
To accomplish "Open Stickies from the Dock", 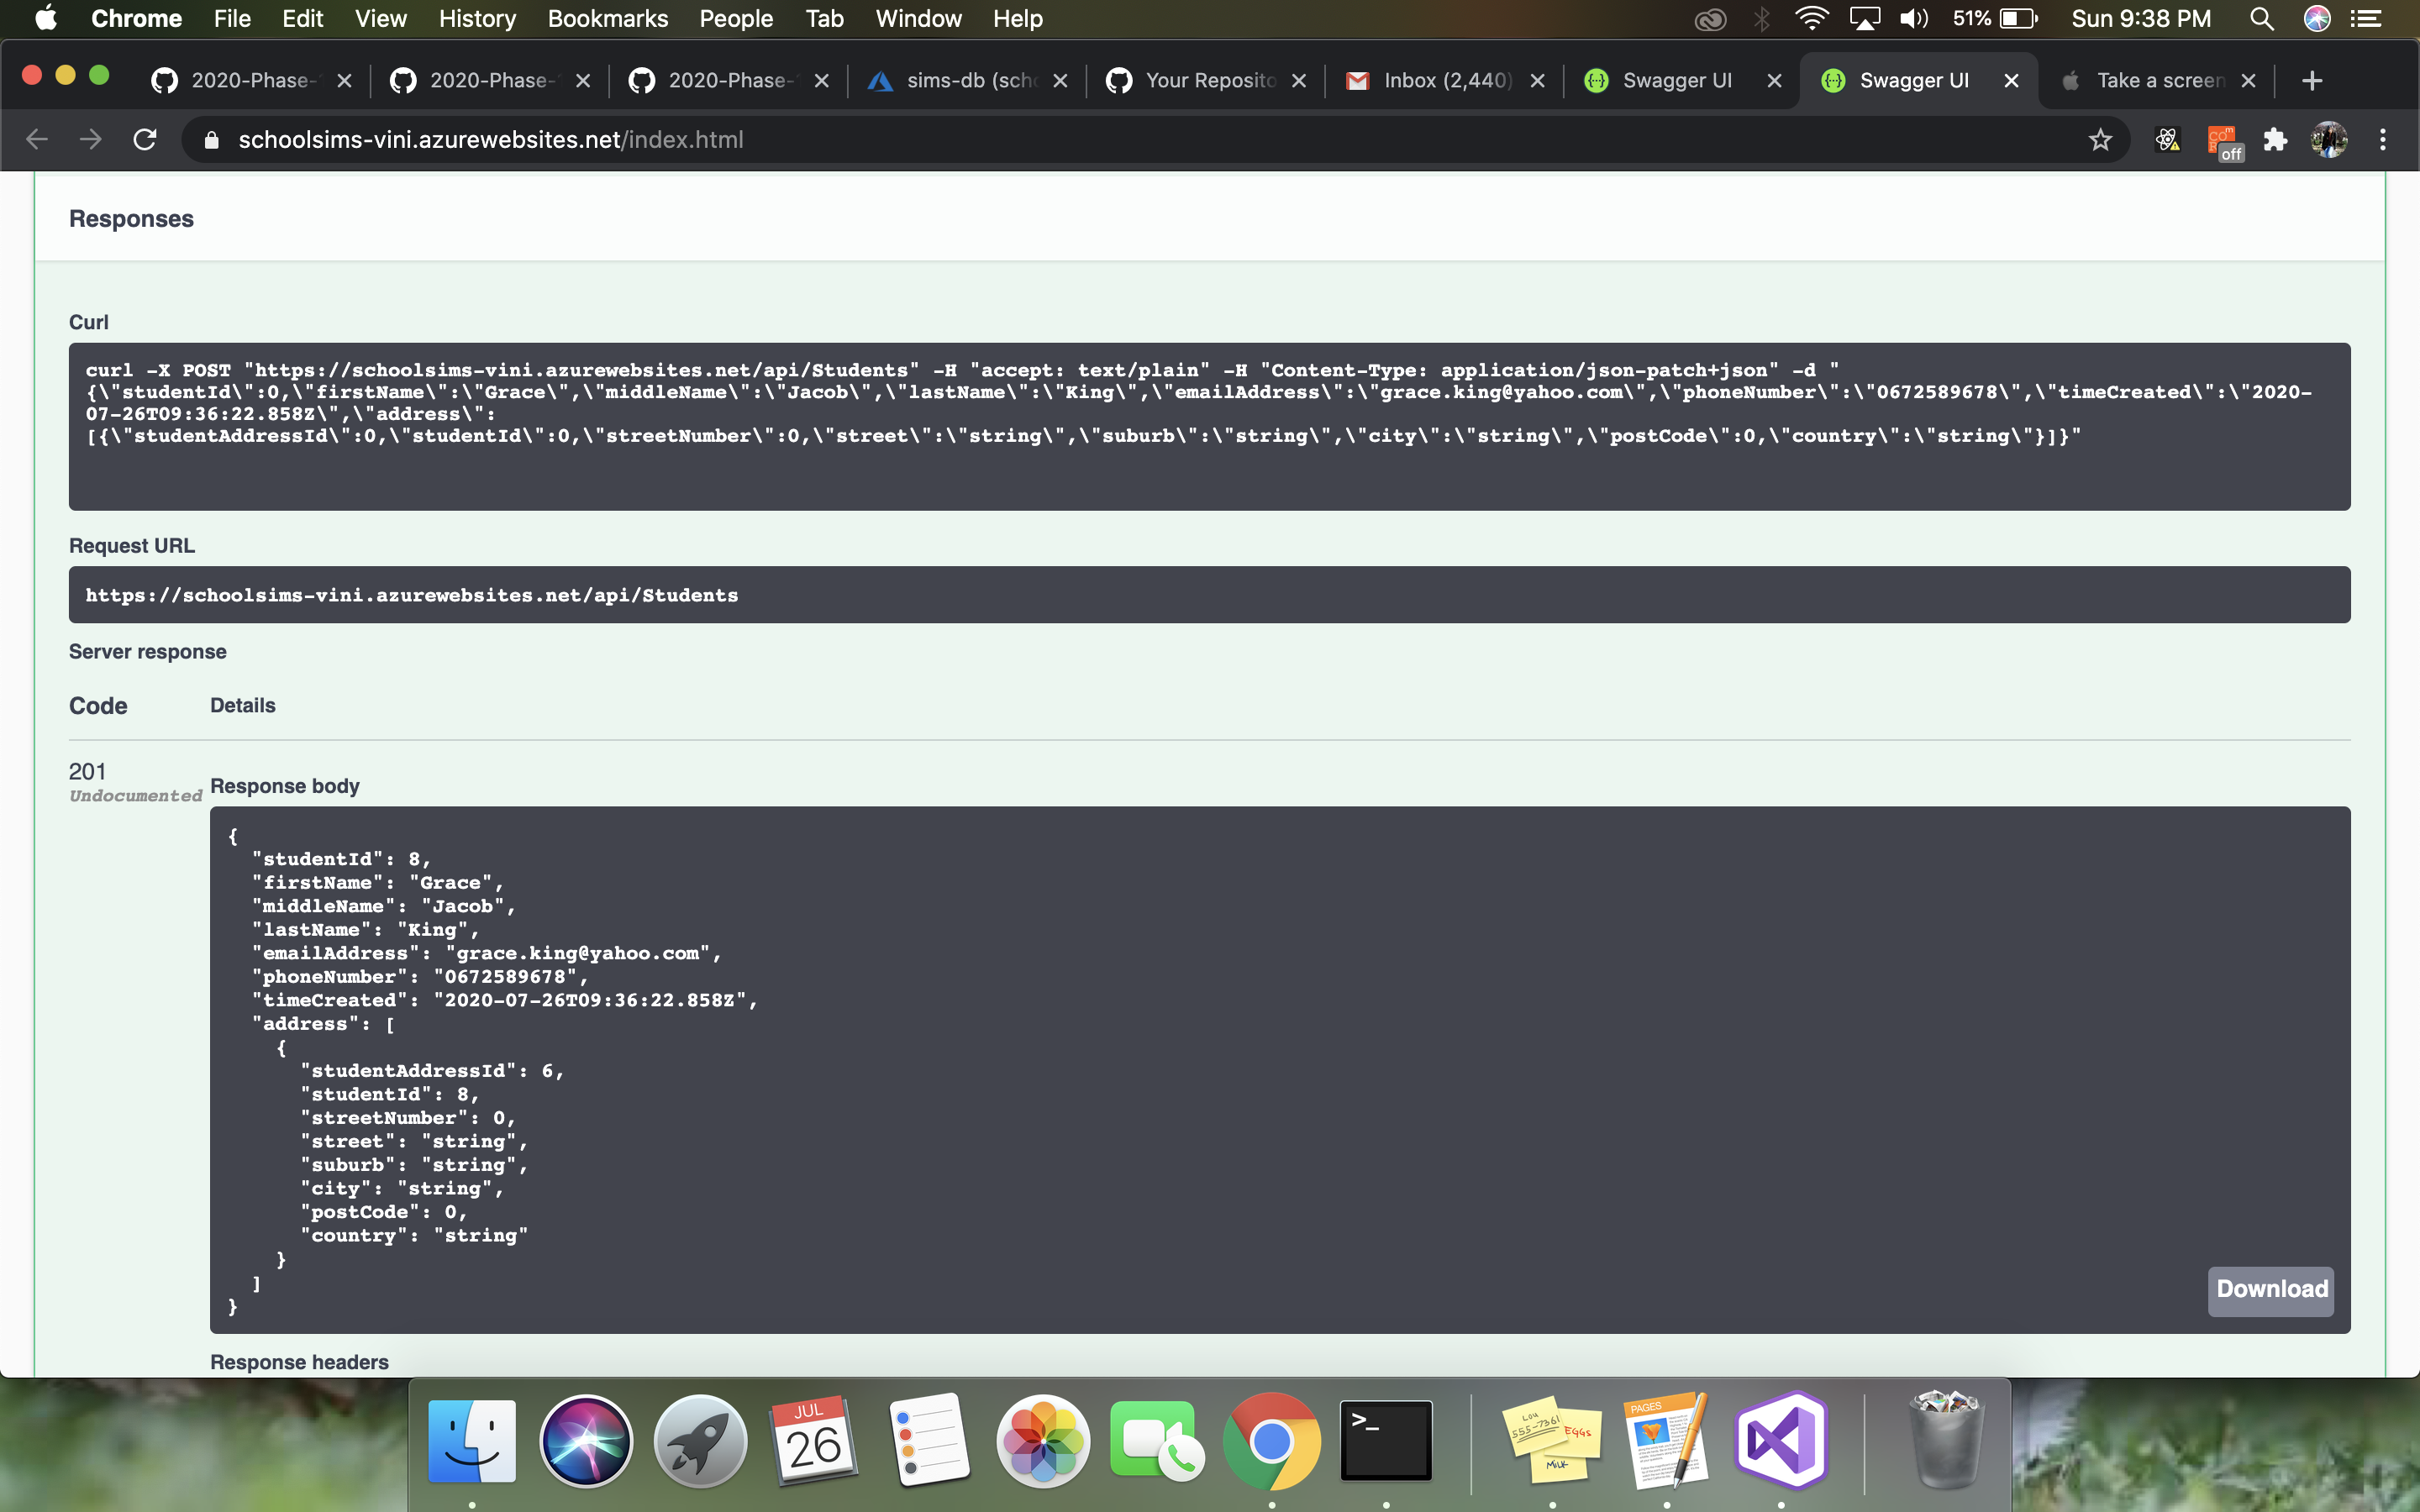I will (1552, 1441).
